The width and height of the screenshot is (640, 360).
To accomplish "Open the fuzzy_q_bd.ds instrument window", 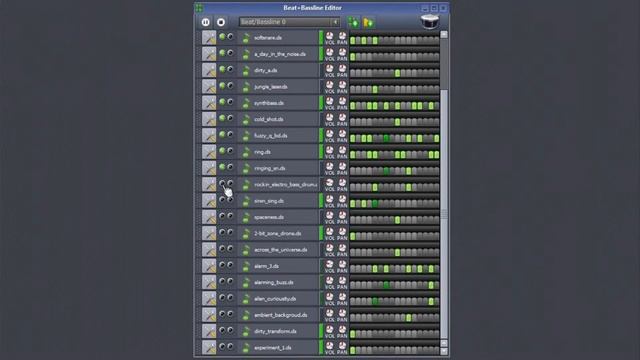I will coord(278,136).
